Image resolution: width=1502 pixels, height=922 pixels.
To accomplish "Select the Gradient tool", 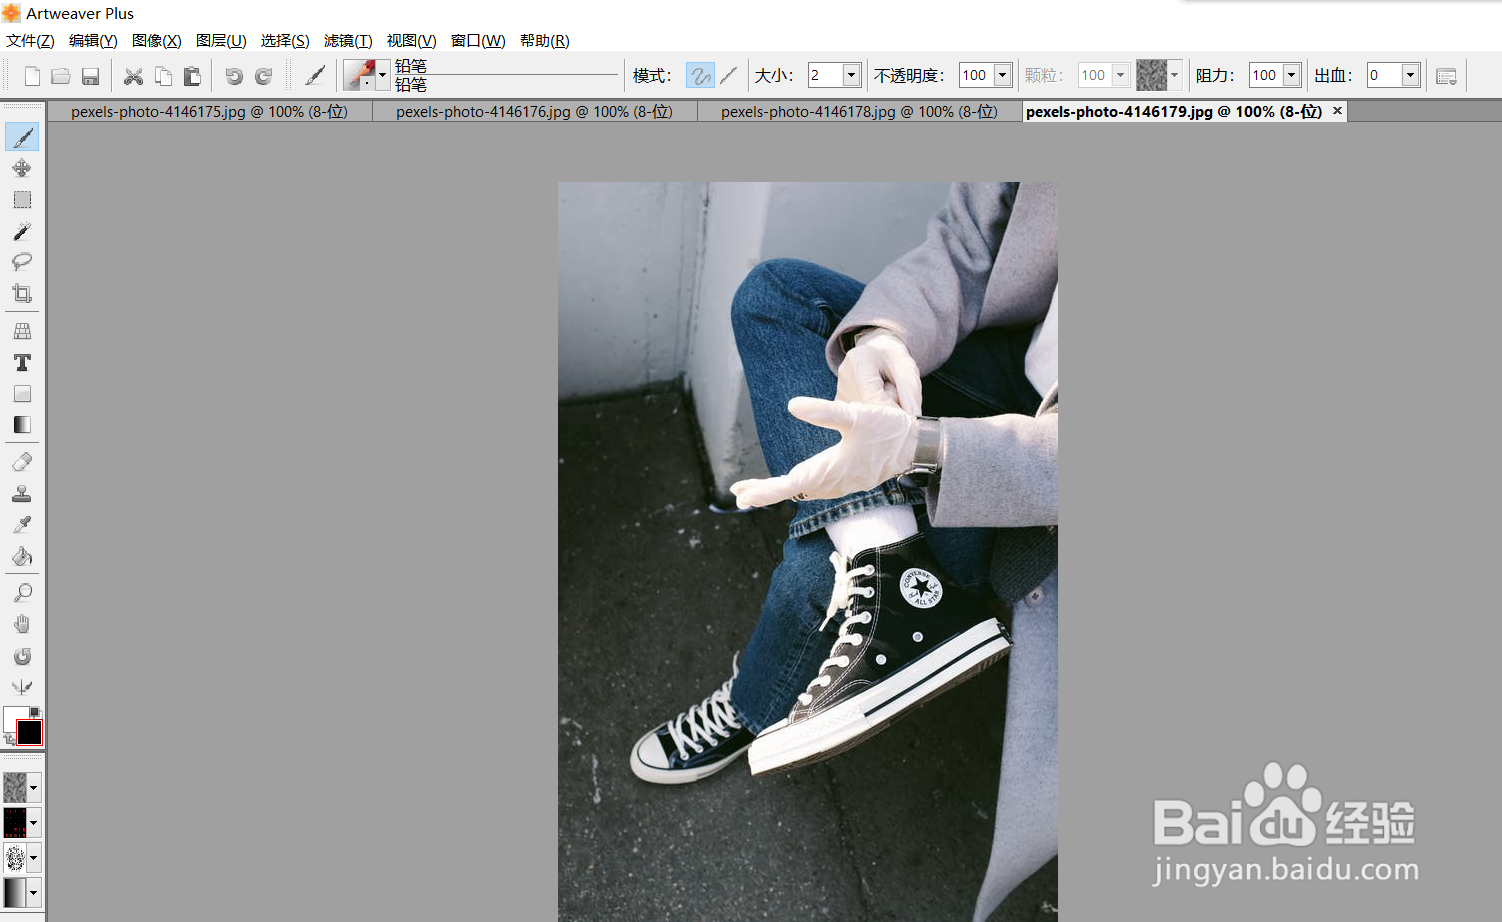I will click(x=22, y=425).
